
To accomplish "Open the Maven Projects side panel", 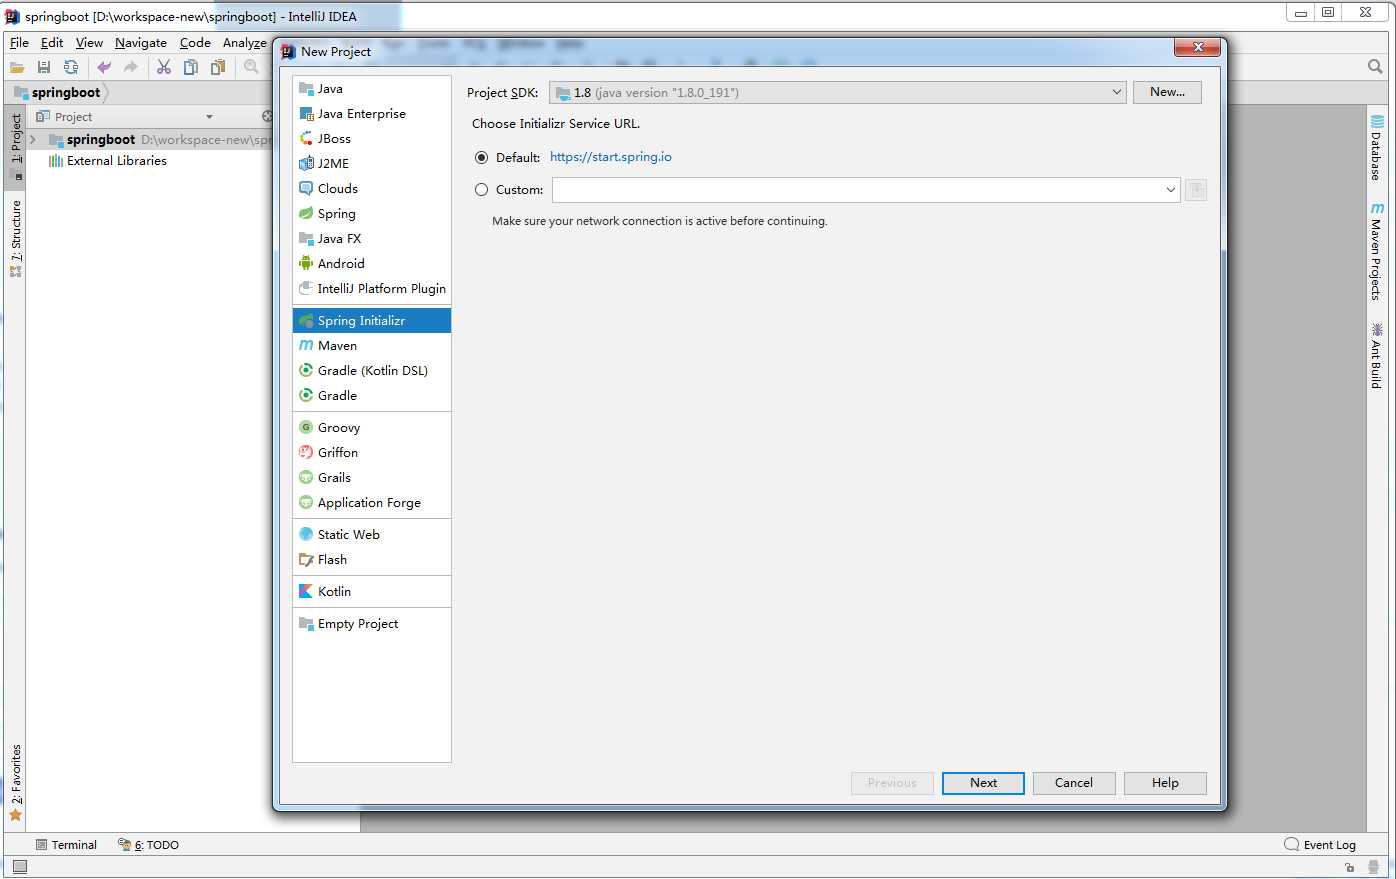I will point(1376,252).
